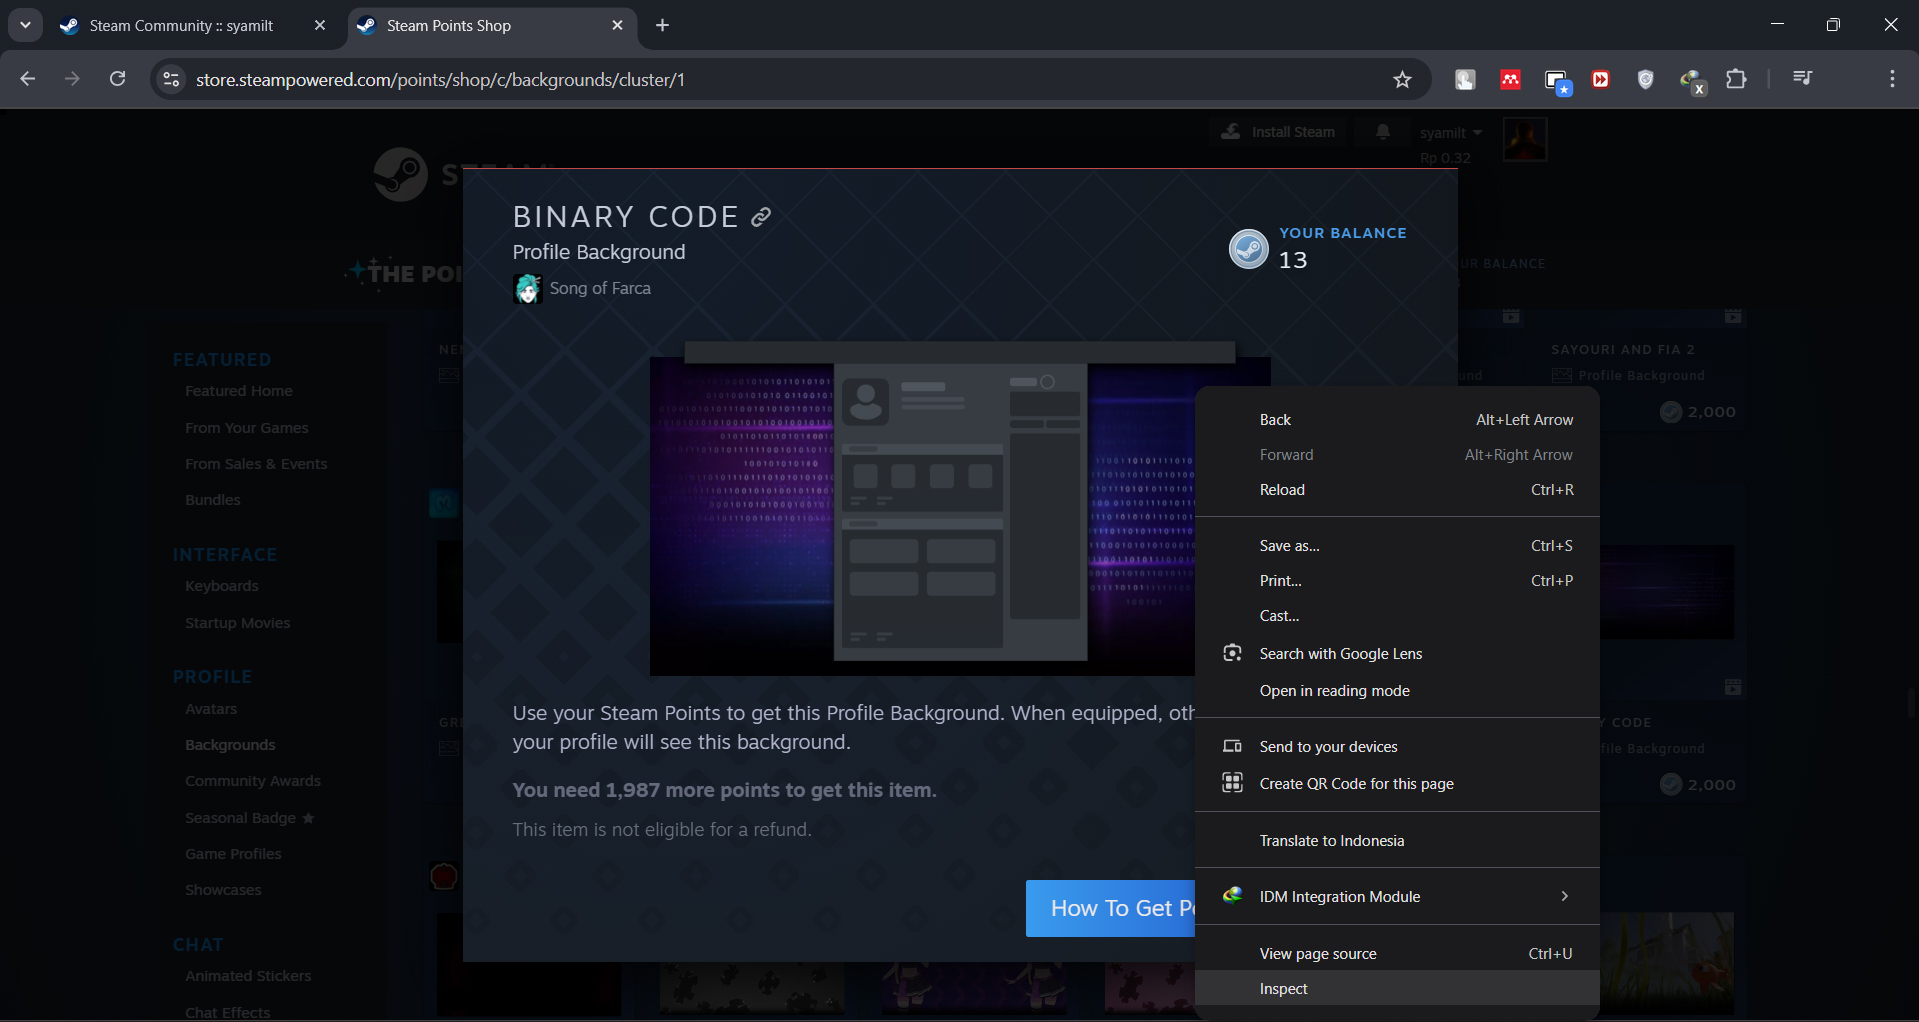1919x1022 pixels.
Task: Open the red fast-forward extension icon
Action: [1601, 80]
